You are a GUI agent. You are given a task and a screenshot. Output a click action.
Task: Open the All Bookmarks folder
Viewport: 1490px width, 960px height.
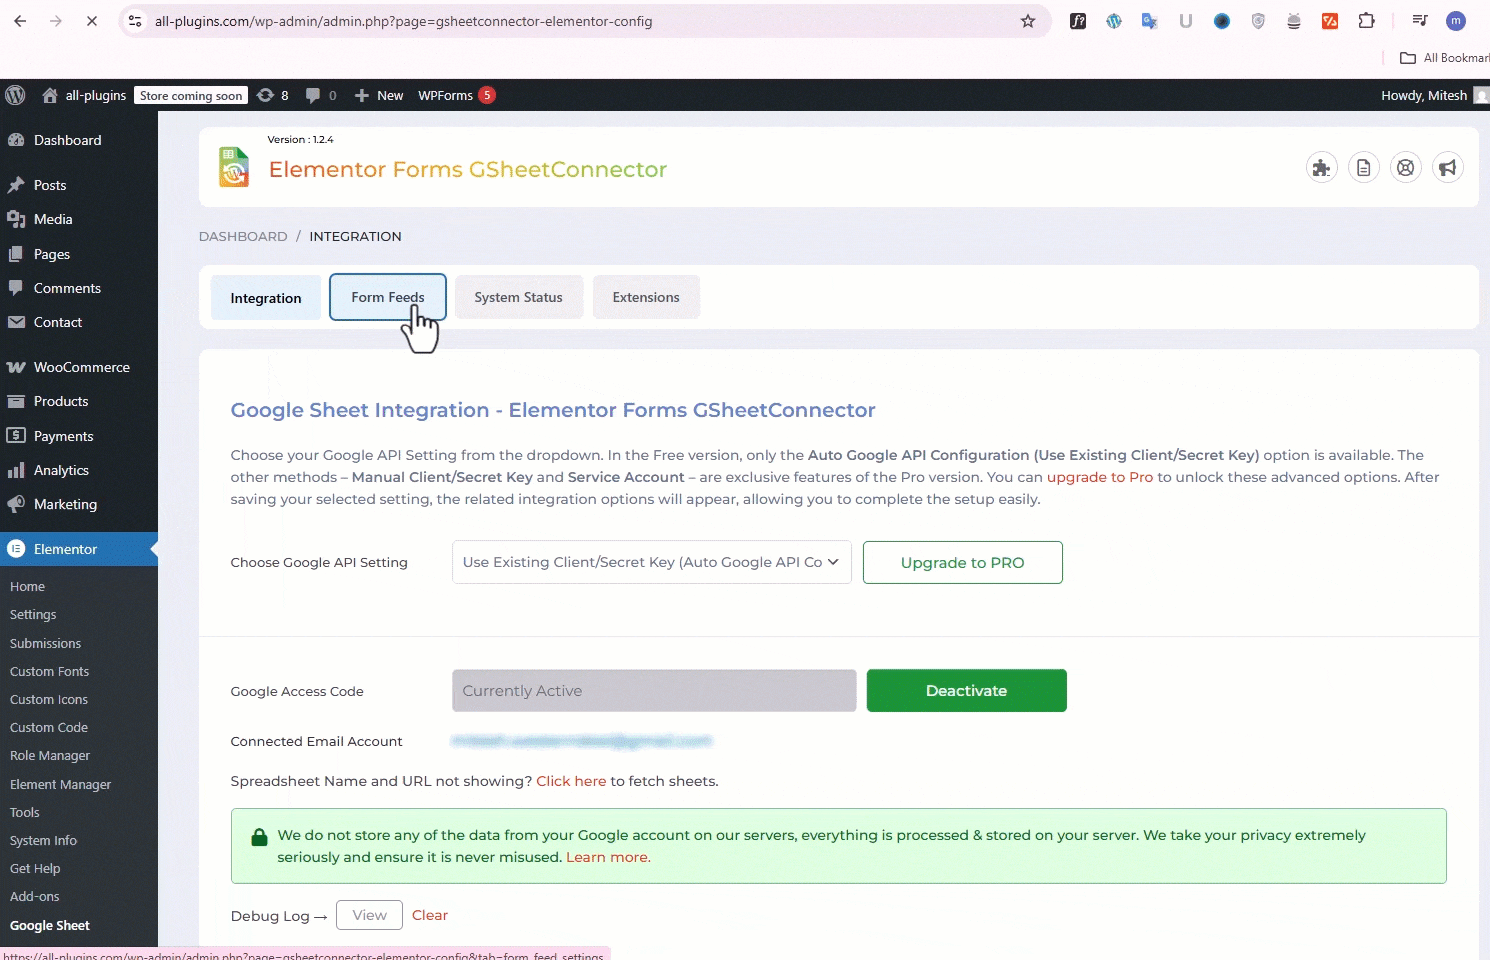1444,58
